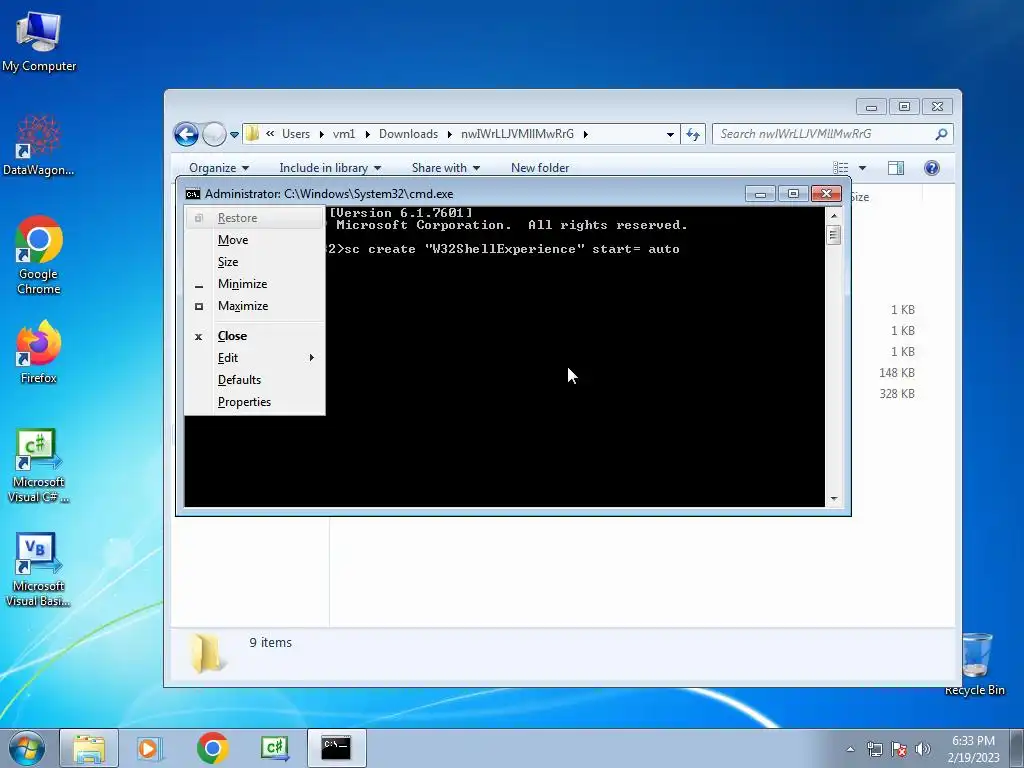Image resolution: width=1024 pixels, height=768 pixels.
Task: Click the cmd vertical scrollbar thumb
Action: (x=833, y=234)
